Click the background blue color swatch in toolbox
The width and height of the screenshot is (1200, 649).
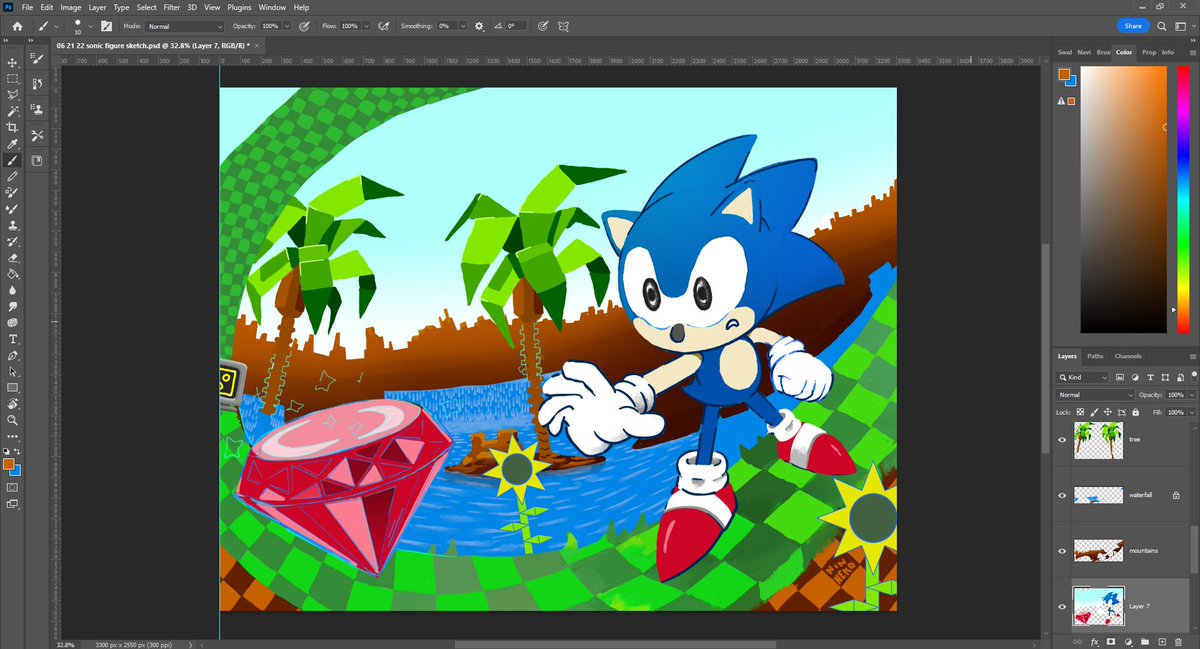click(17, 470)
